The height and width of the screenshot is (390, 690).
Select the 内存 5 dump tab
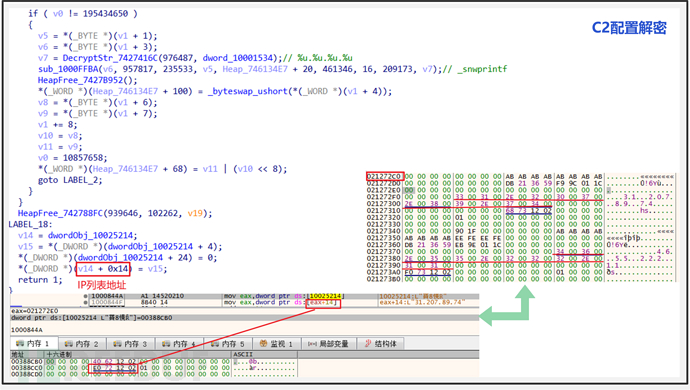pos(228,344)
